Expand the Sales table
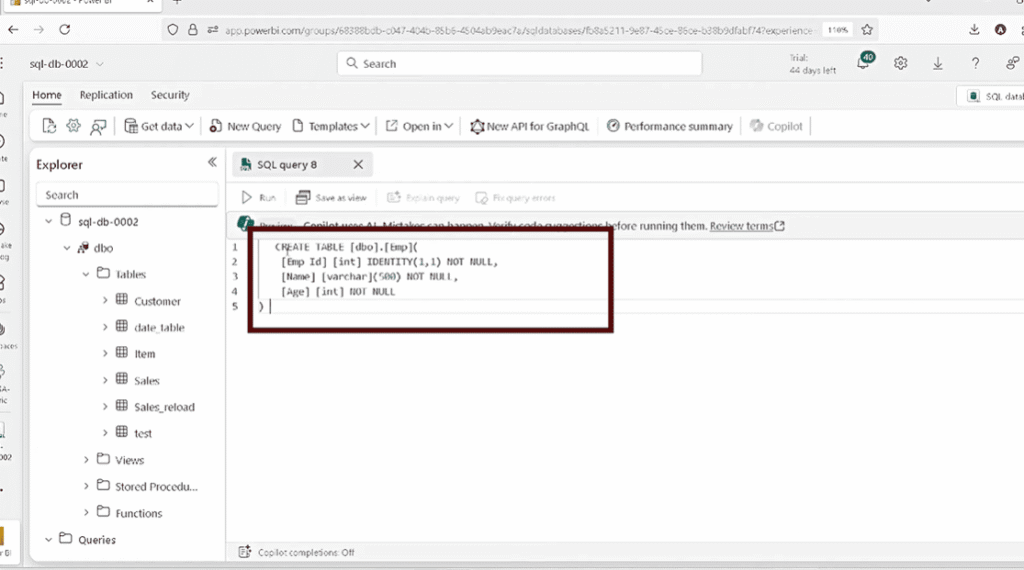The width and height of the screenshot is (1024, 570). click(x=104, y=380)
